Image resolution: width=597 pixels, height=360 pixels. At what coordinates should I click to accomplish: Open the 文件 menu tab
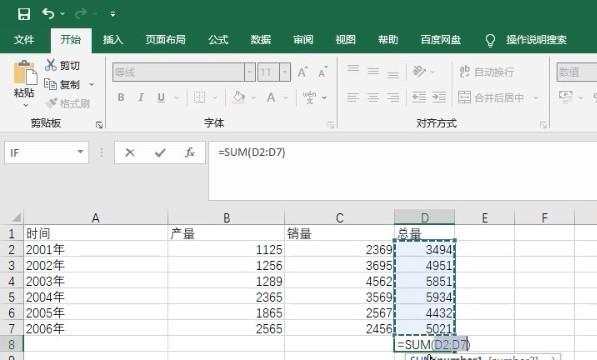pos(24,40)
